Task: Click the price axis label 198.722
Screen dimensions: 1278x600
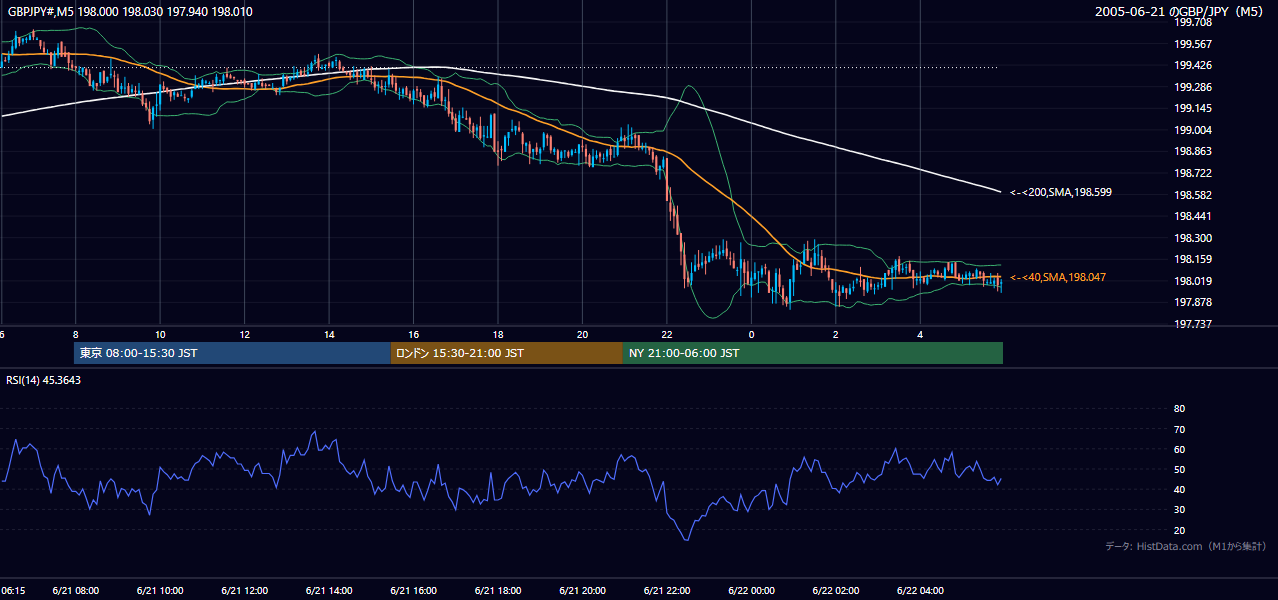Action: click(x=1192, y=173)
